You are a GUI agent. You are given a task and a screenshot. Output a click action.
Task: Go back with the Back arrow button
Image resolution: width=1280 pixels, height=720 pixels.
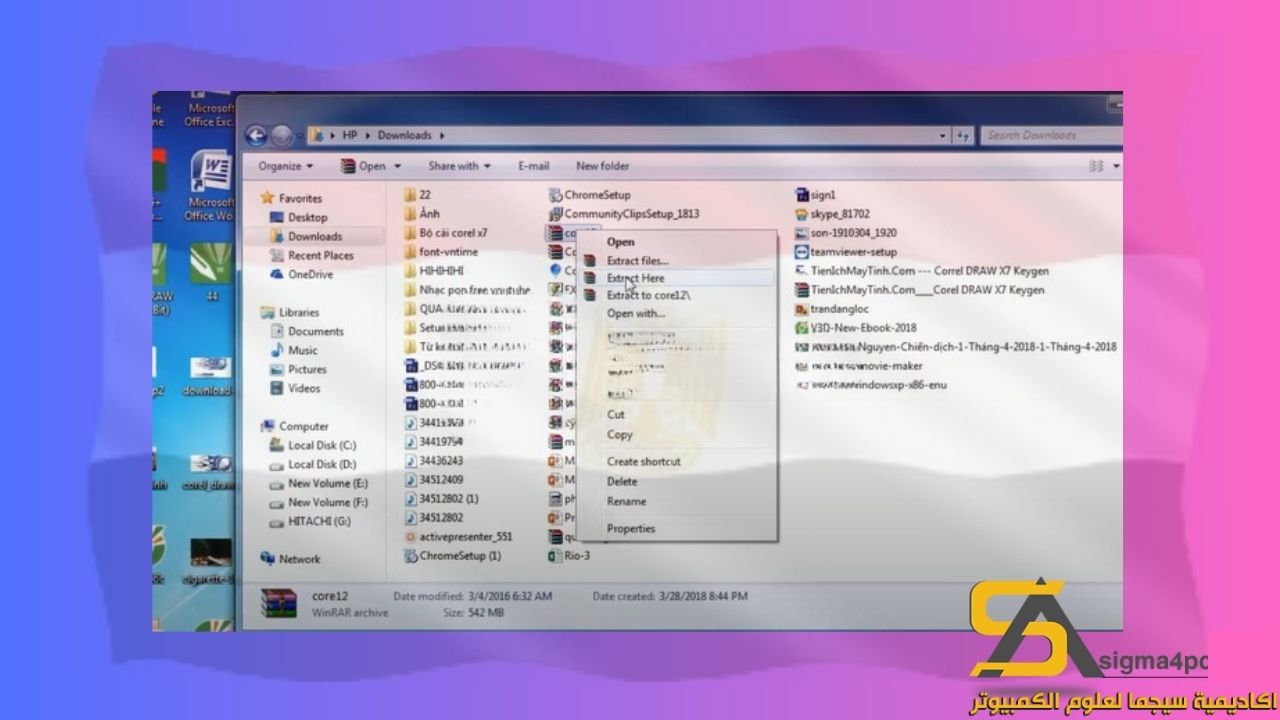[x=256, y=135]
